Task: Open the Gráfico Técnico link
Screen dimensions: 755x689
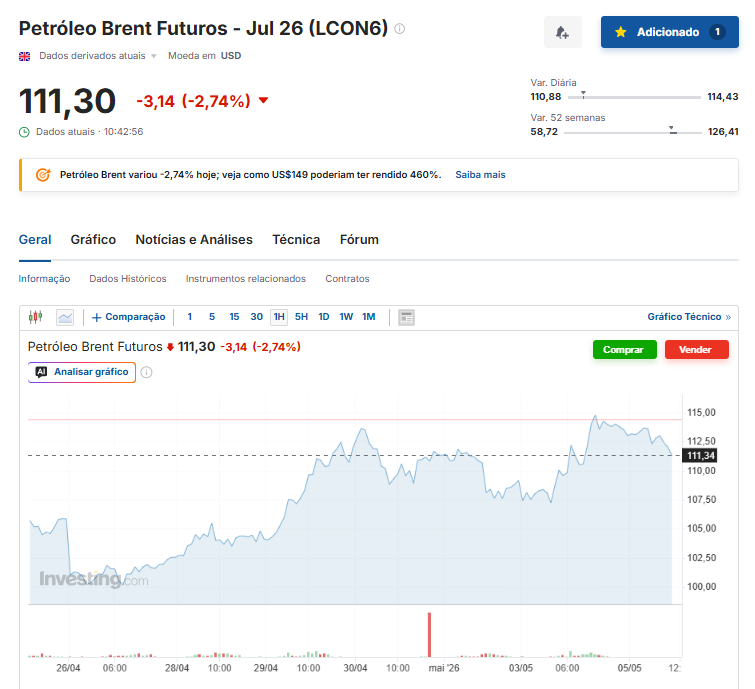Action: [689, 317]
